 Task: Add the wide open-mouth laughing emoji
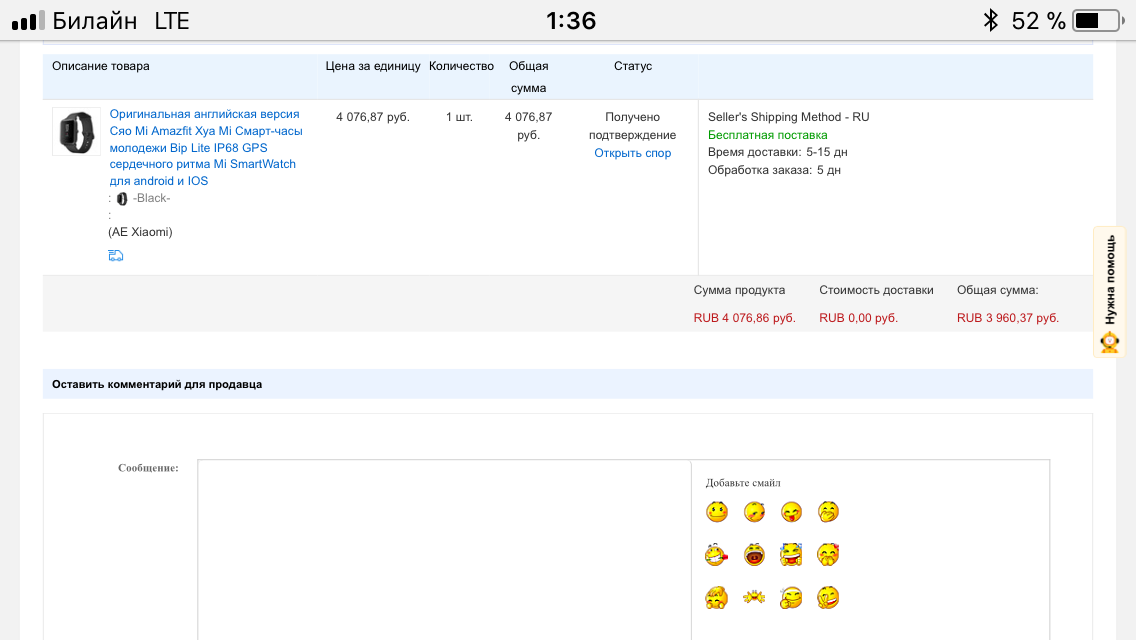tap(754, 555)
